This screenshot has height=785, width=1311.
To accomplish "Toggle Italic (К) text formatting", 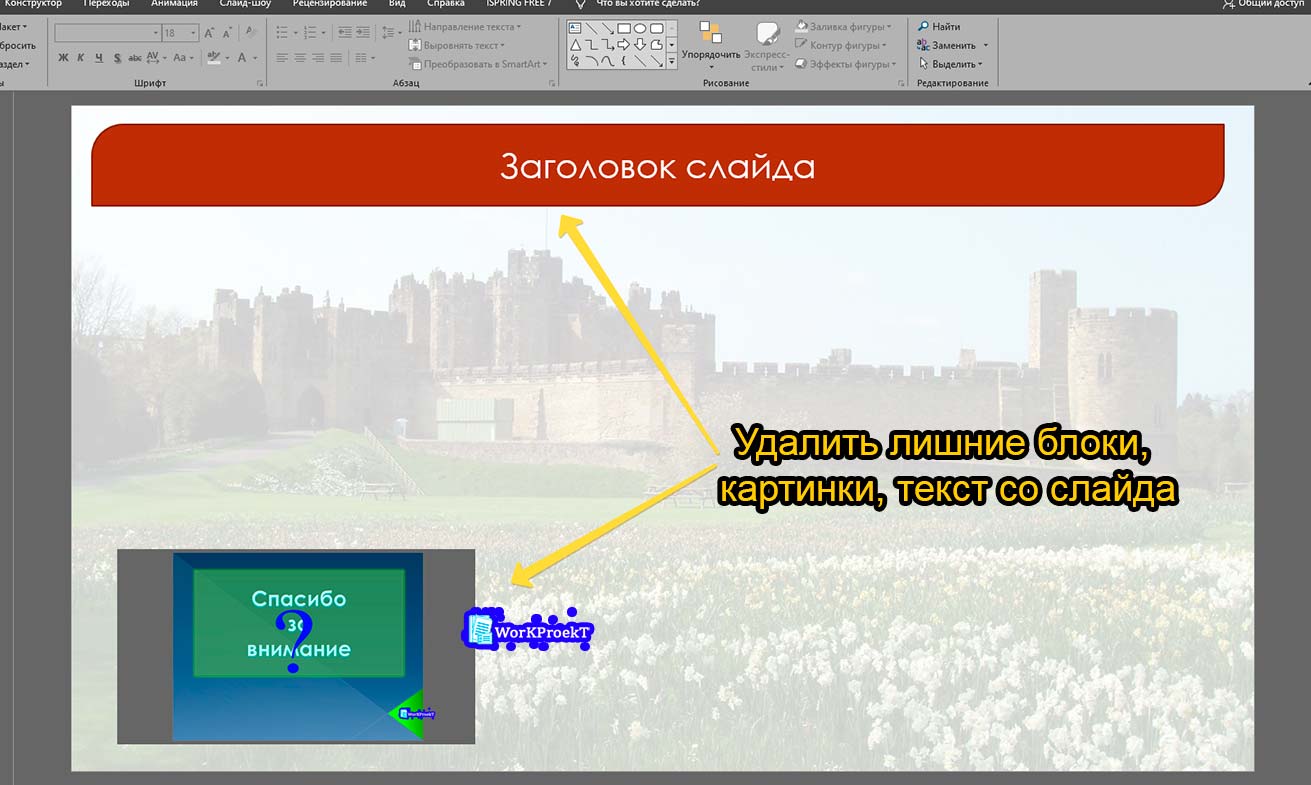I will point(81,58).
